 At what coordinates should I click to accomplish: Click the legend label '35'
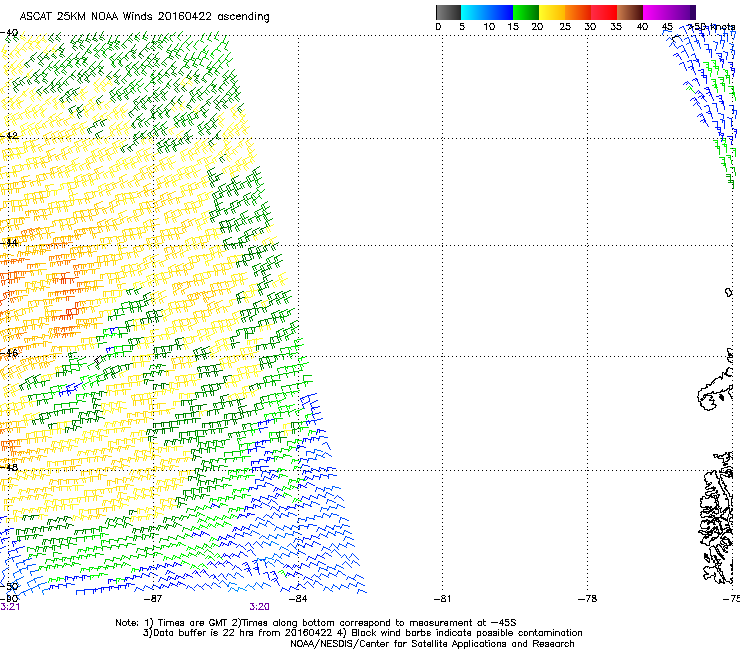point(616,27)
